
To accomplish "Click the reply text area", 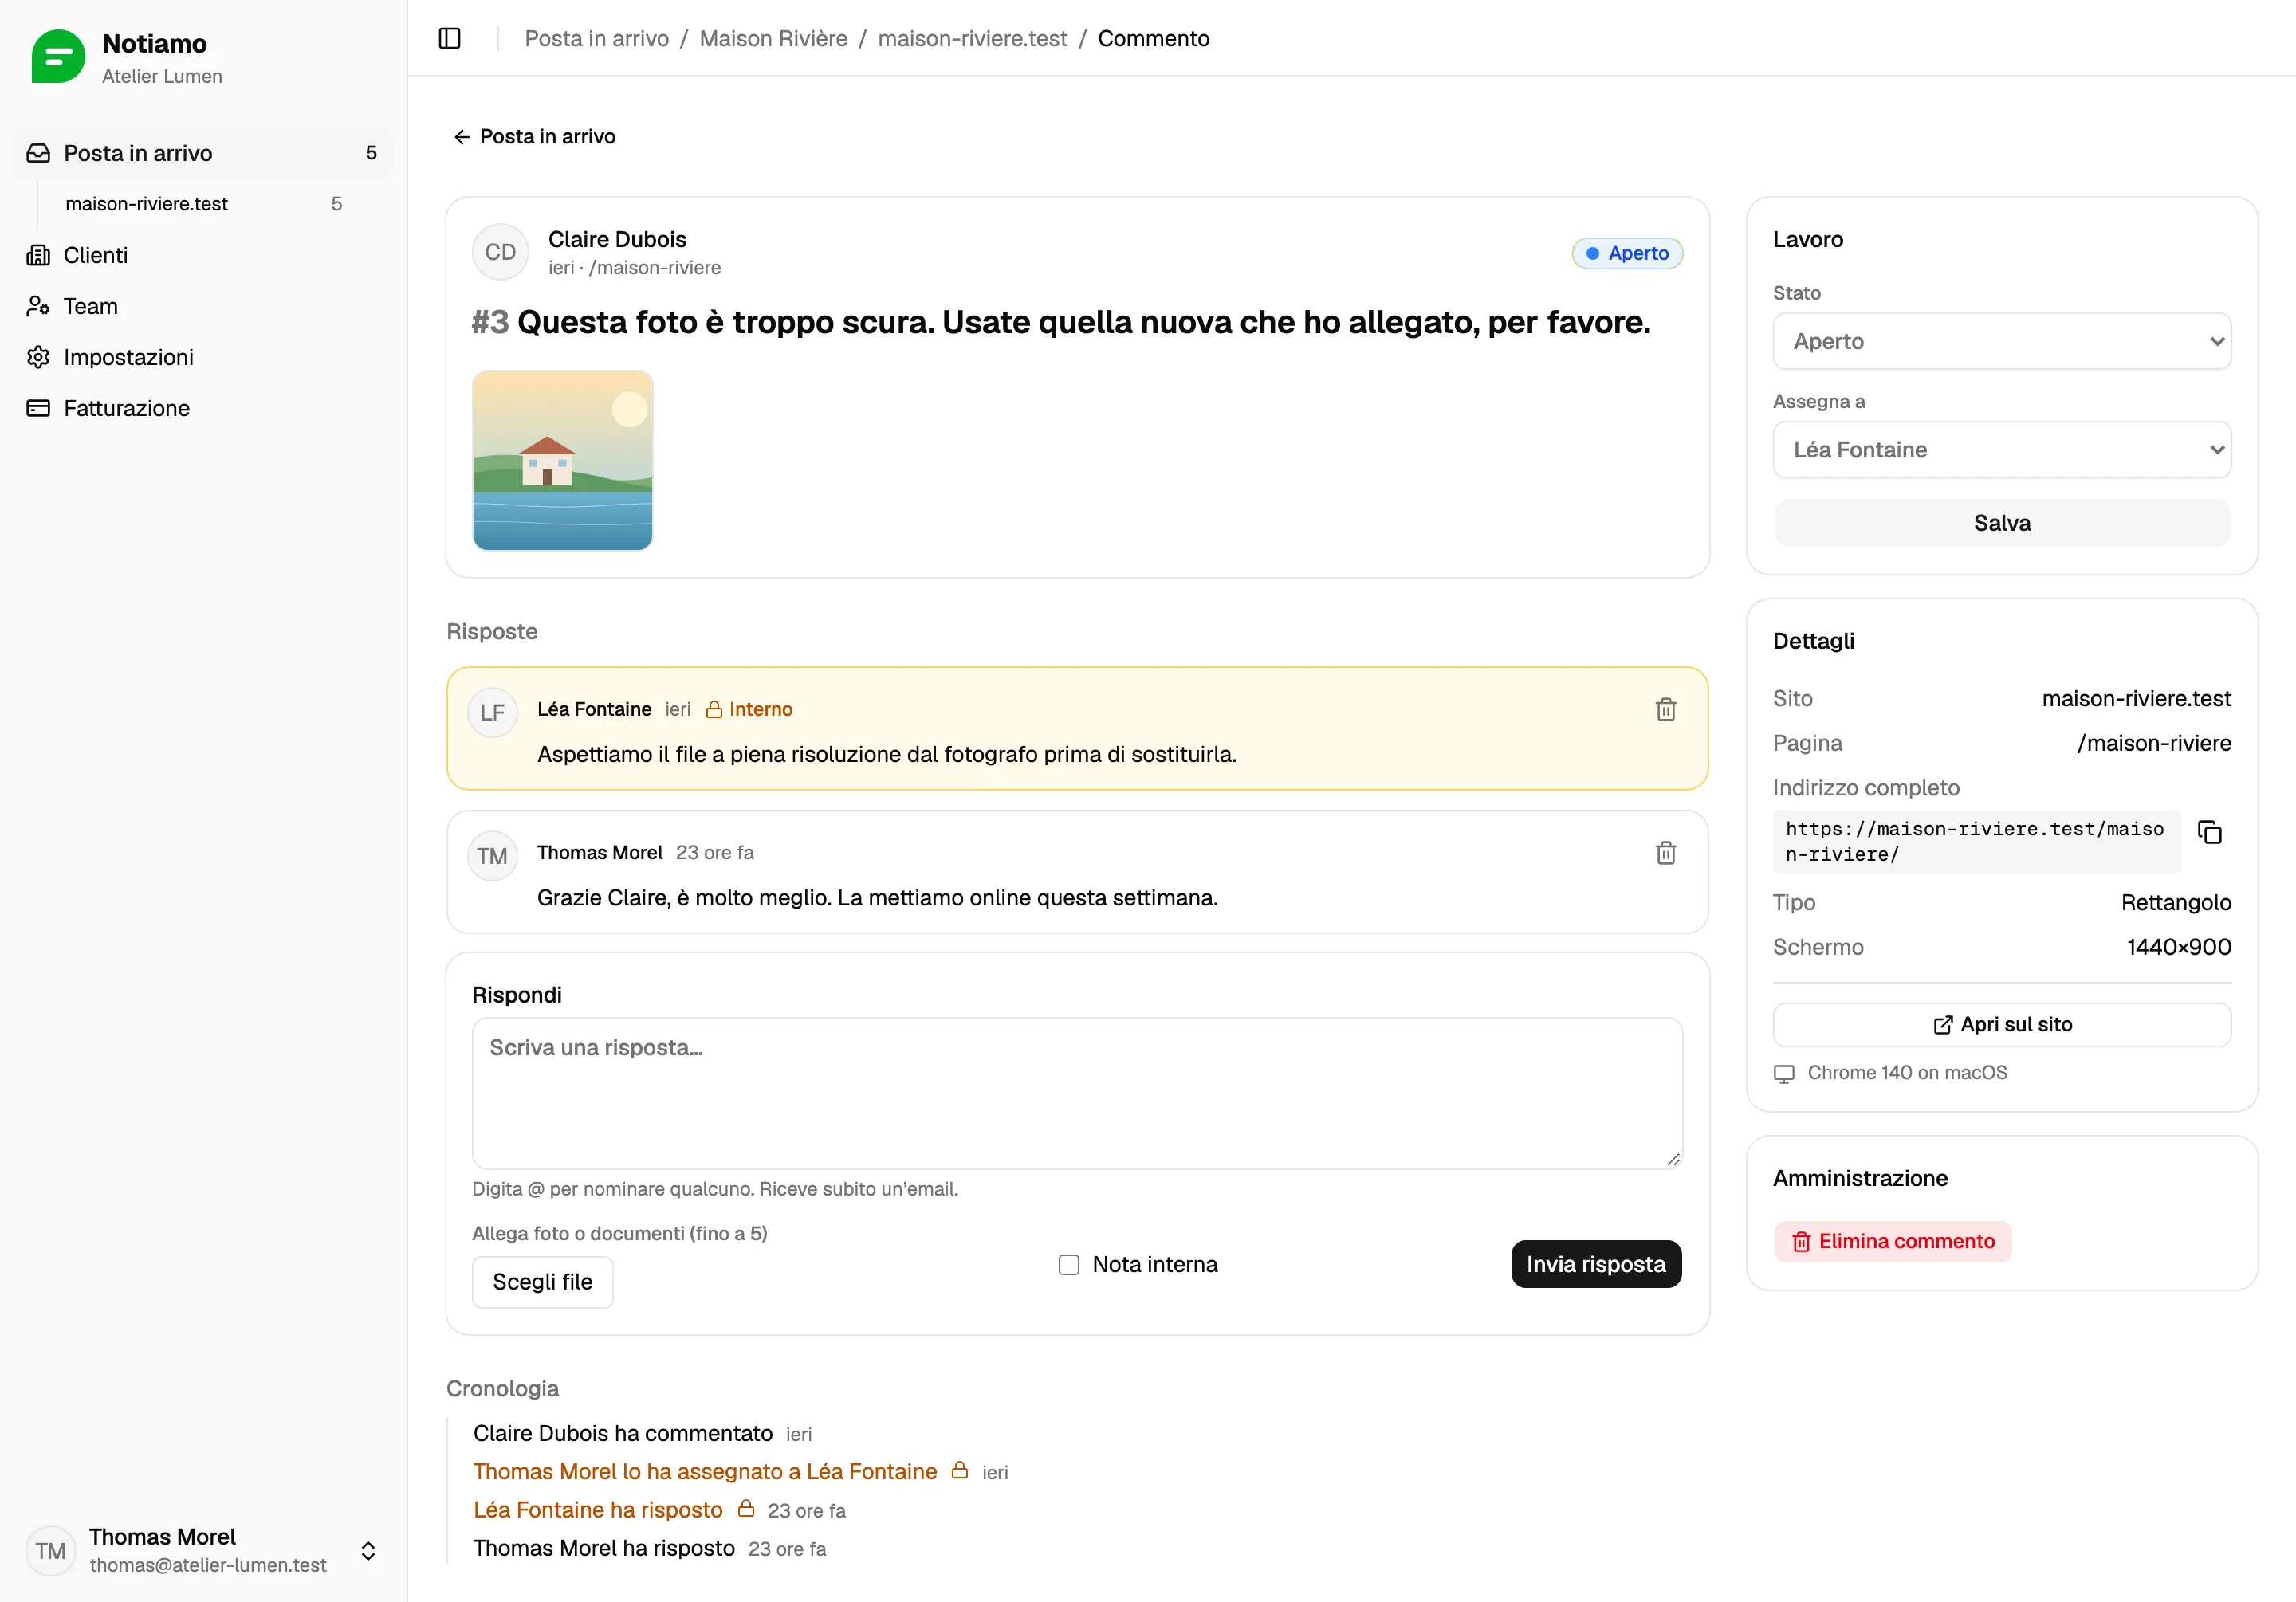I will 1076,1093.
